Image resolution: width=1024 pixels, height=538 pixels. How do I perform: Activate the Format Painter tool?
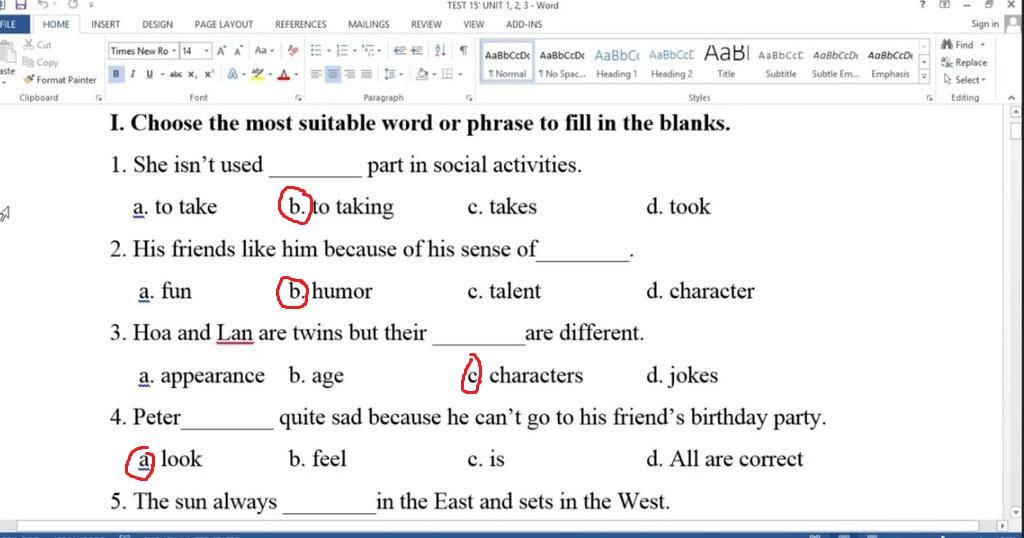pos(59,80)
